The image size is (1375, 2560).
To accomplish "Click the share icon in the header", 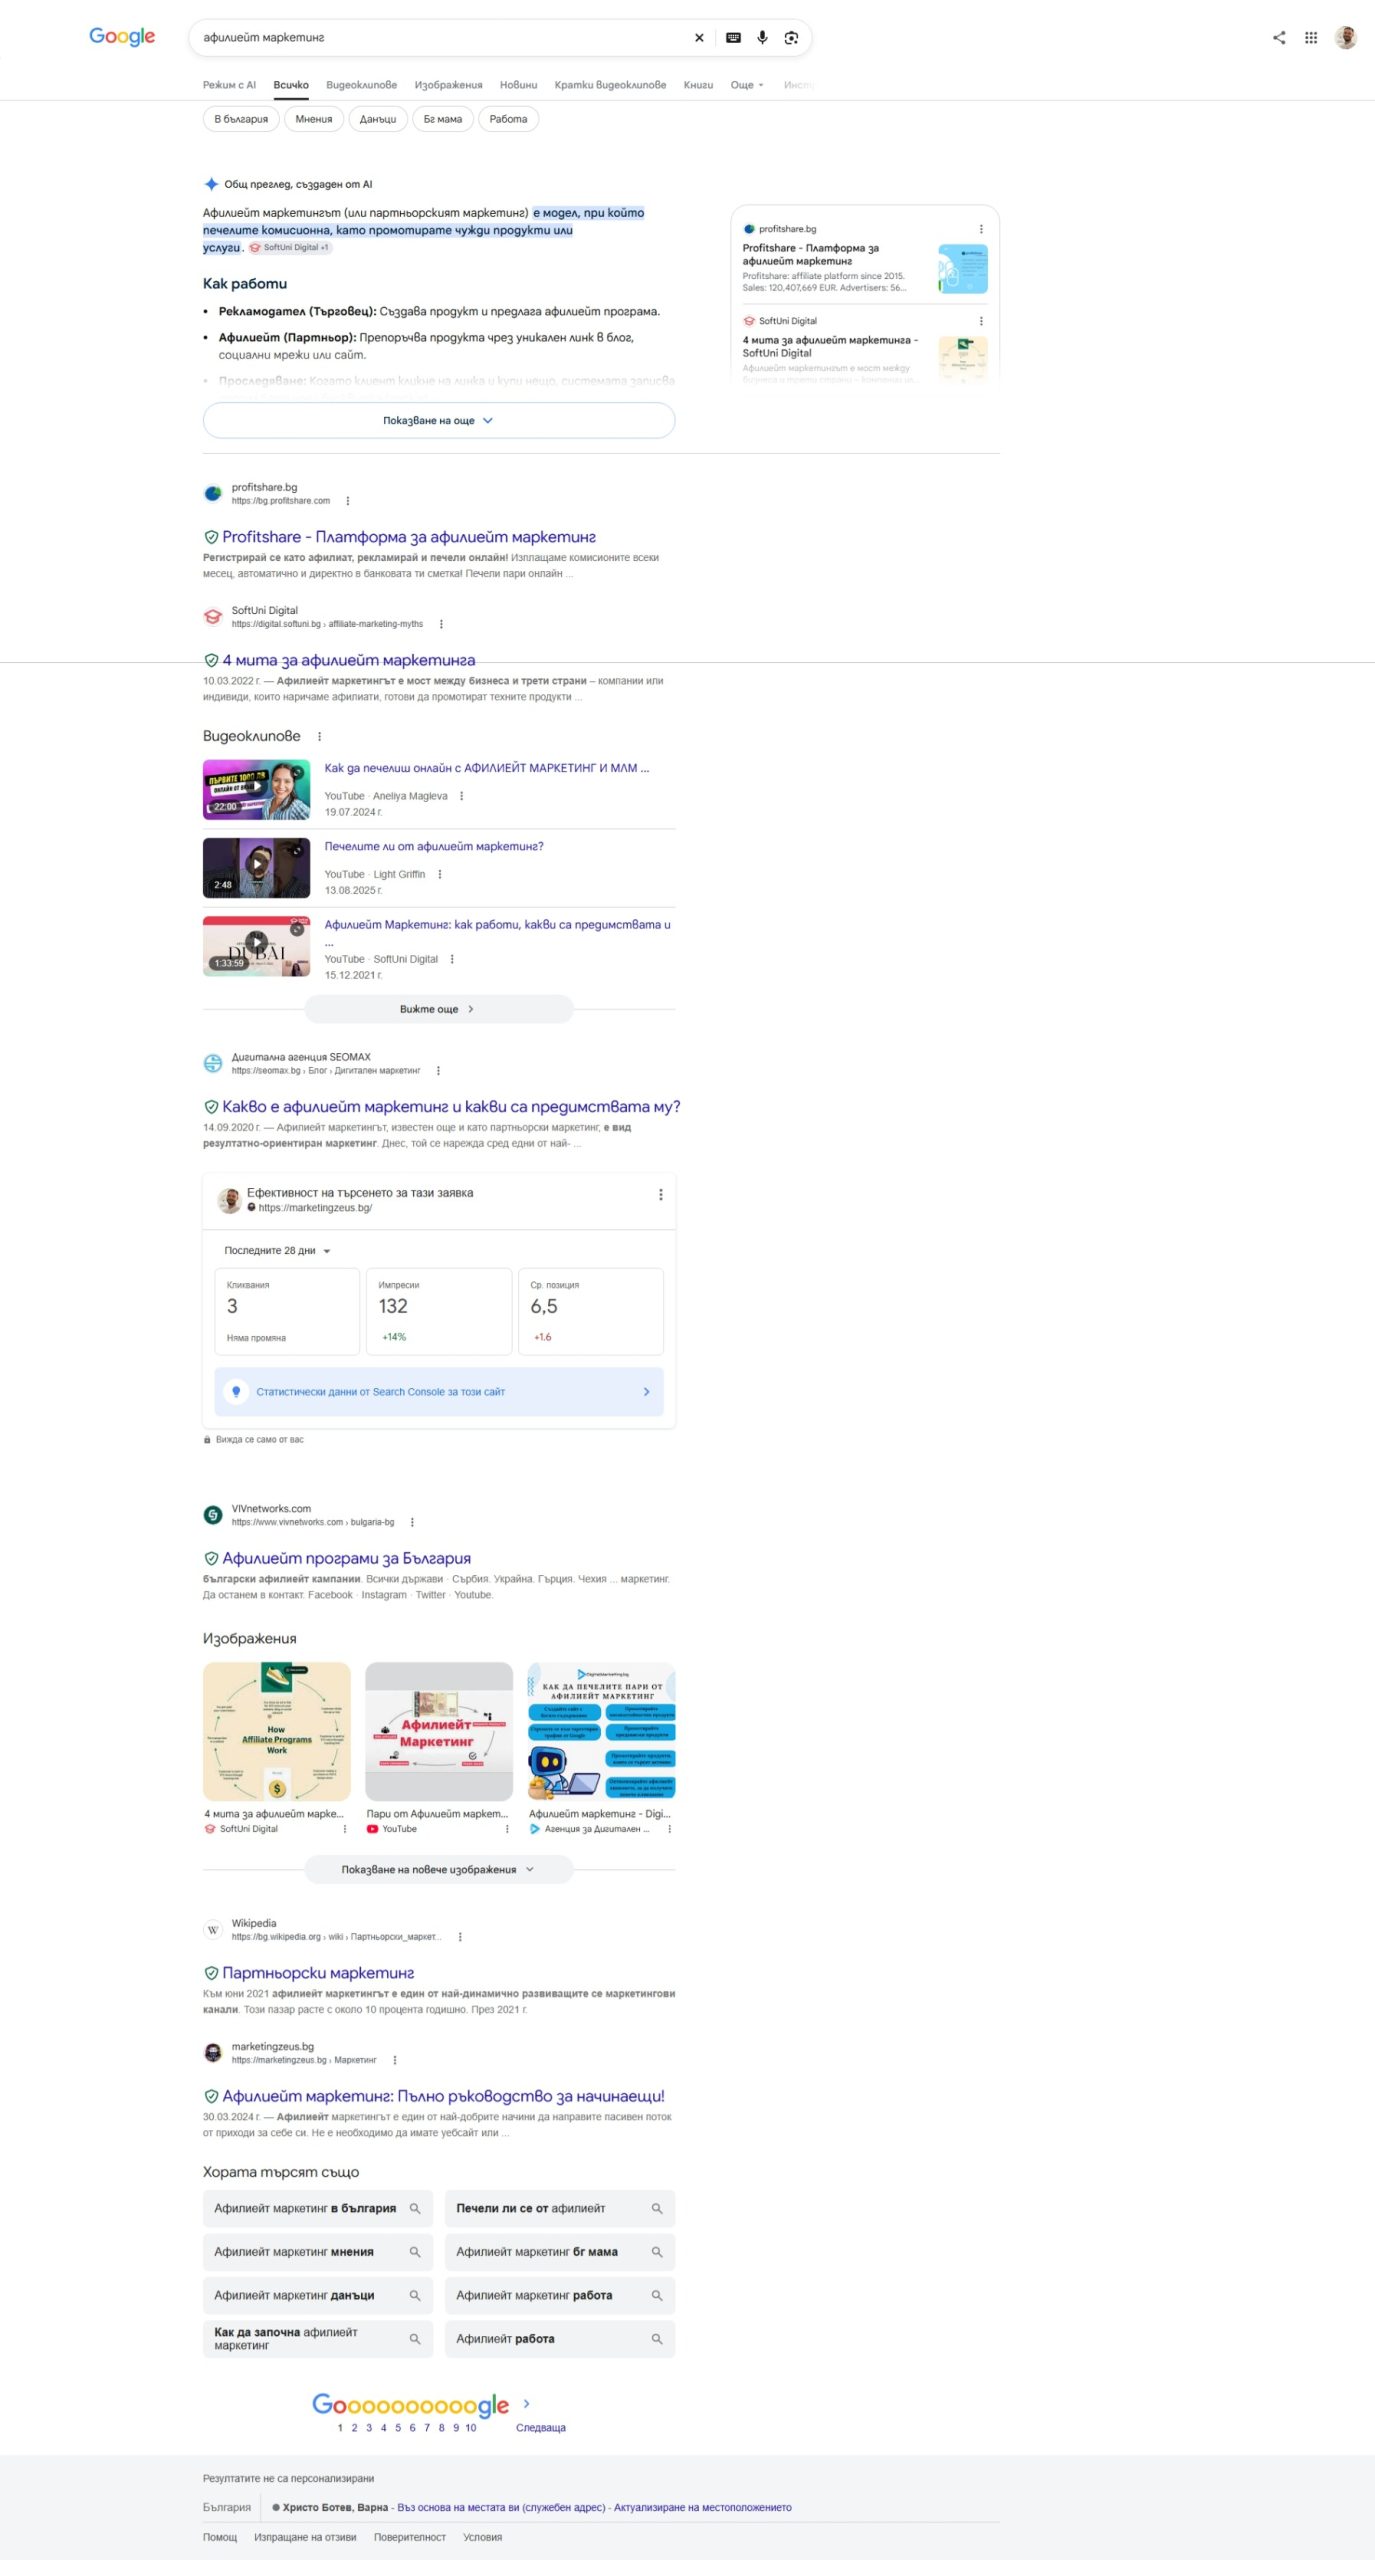I will [x=1279, y=38].
